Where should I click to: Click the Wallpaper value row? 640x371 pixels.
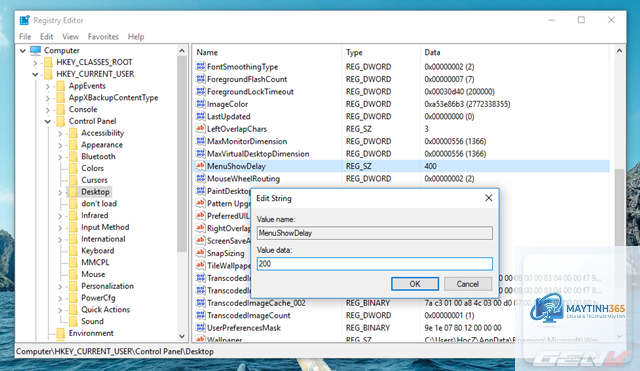tap(402, 339)
